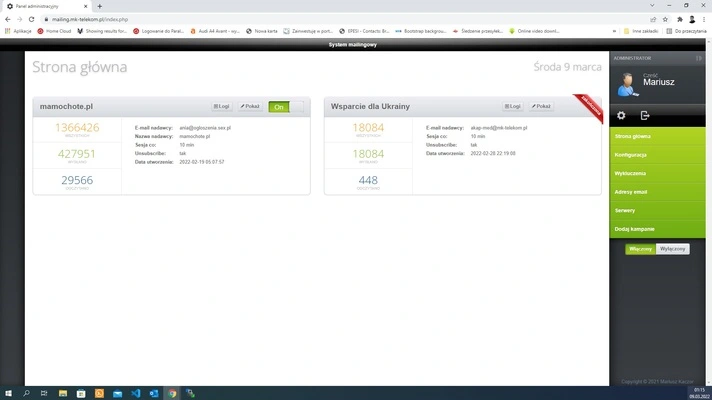Open the Inne zakładki folder
This screenshot has width=712, height=400.
tap(641, 31)
